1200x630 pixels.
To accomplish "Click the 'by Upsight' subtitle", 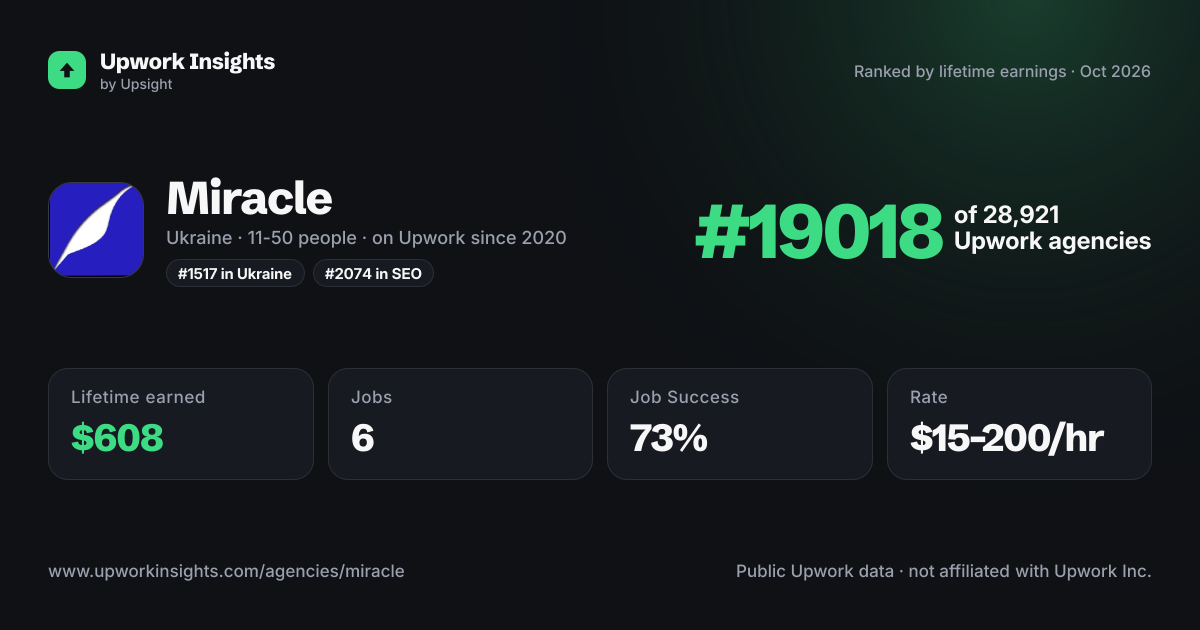I will pos(136,85).
